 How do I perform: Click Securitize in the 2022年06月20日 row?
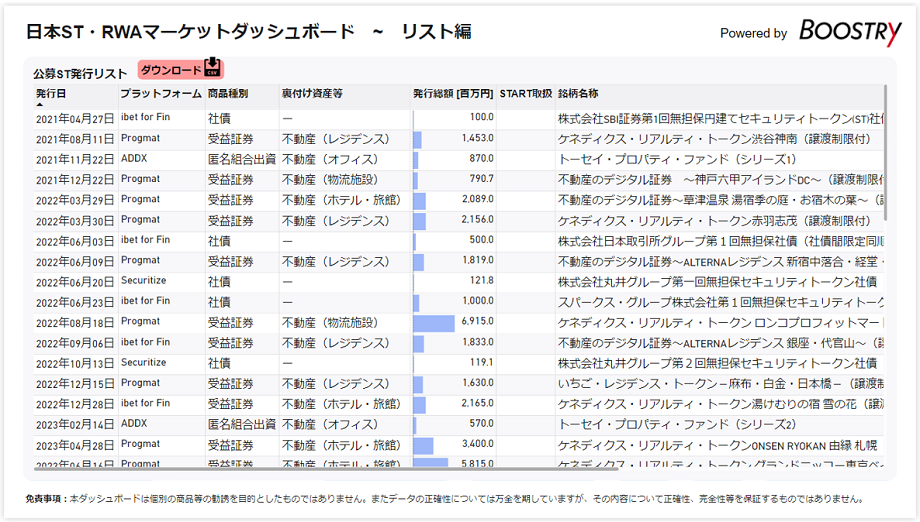tap(143, 280)
